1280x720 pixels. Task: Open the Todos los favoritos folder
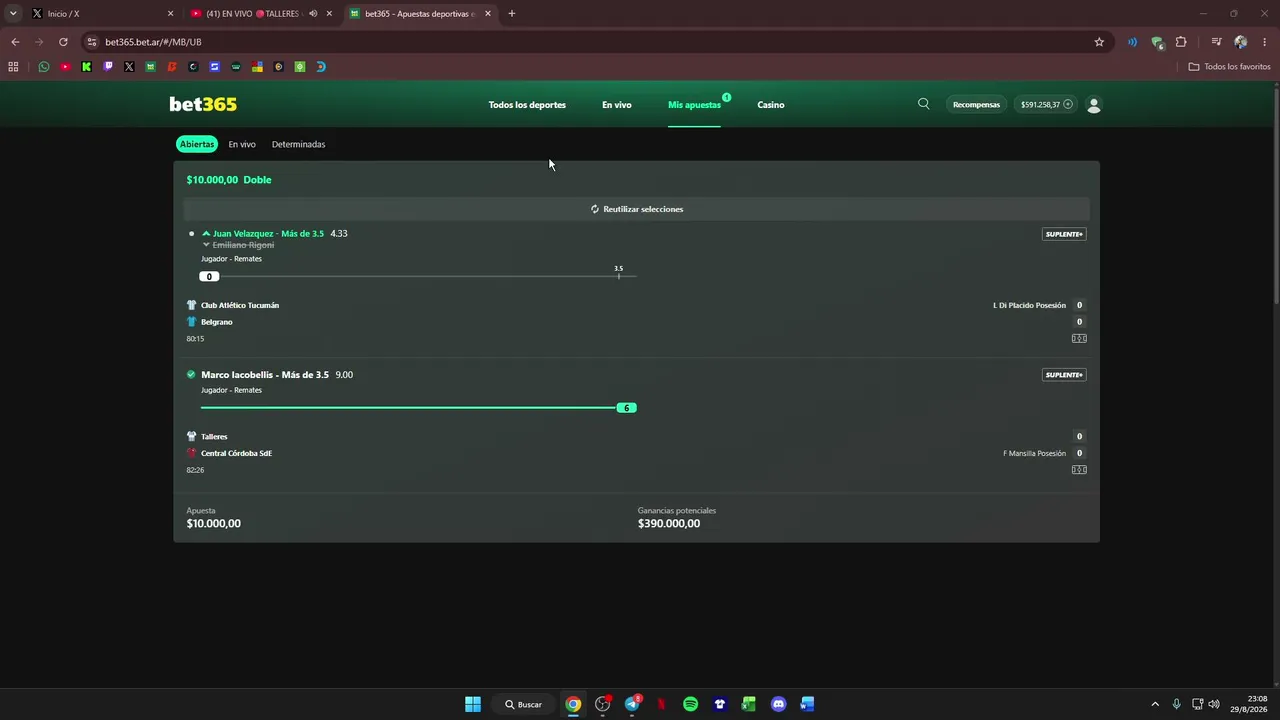[1229, 67]
